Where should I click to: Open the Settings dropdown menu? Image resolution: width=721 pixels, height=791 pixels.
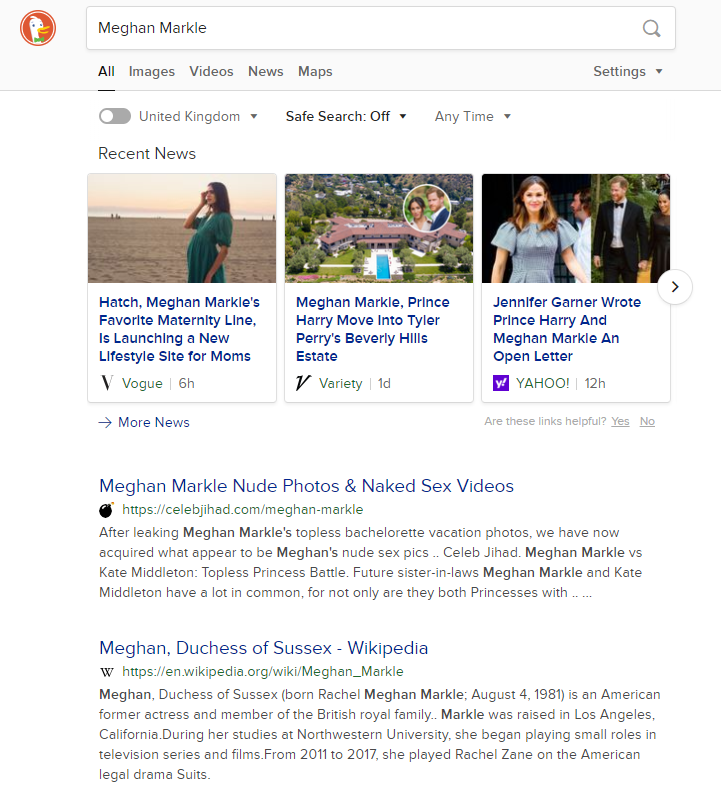click(x=627, y=71)
